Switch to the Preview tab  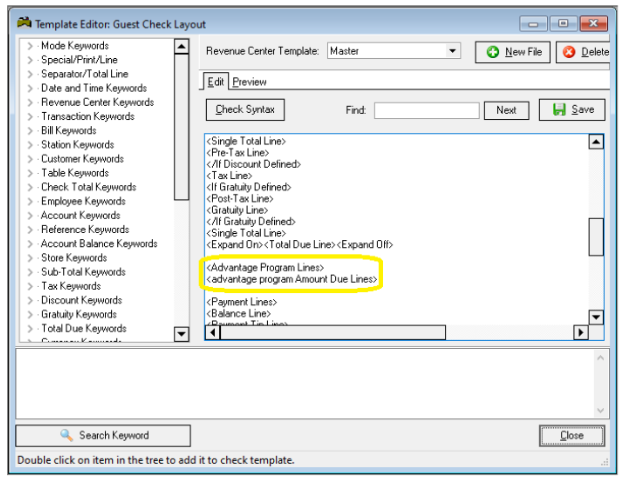point(249,82)
